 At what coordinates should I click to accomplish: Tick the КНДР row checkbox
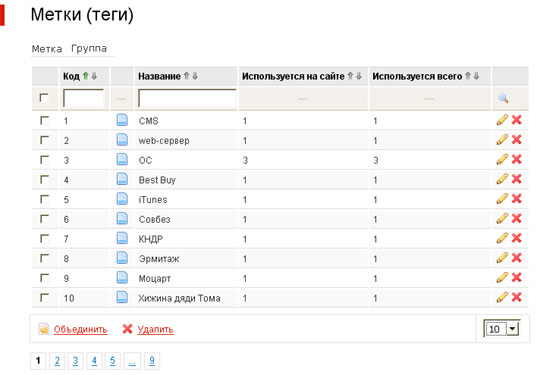45,239
